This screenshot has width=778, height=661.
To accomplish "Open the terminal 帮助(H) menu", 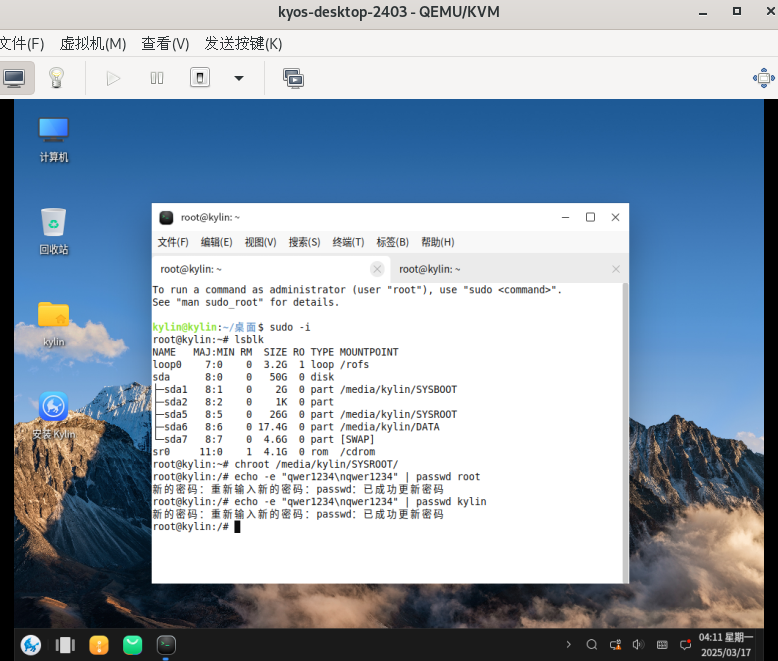I will pos(438,242).
